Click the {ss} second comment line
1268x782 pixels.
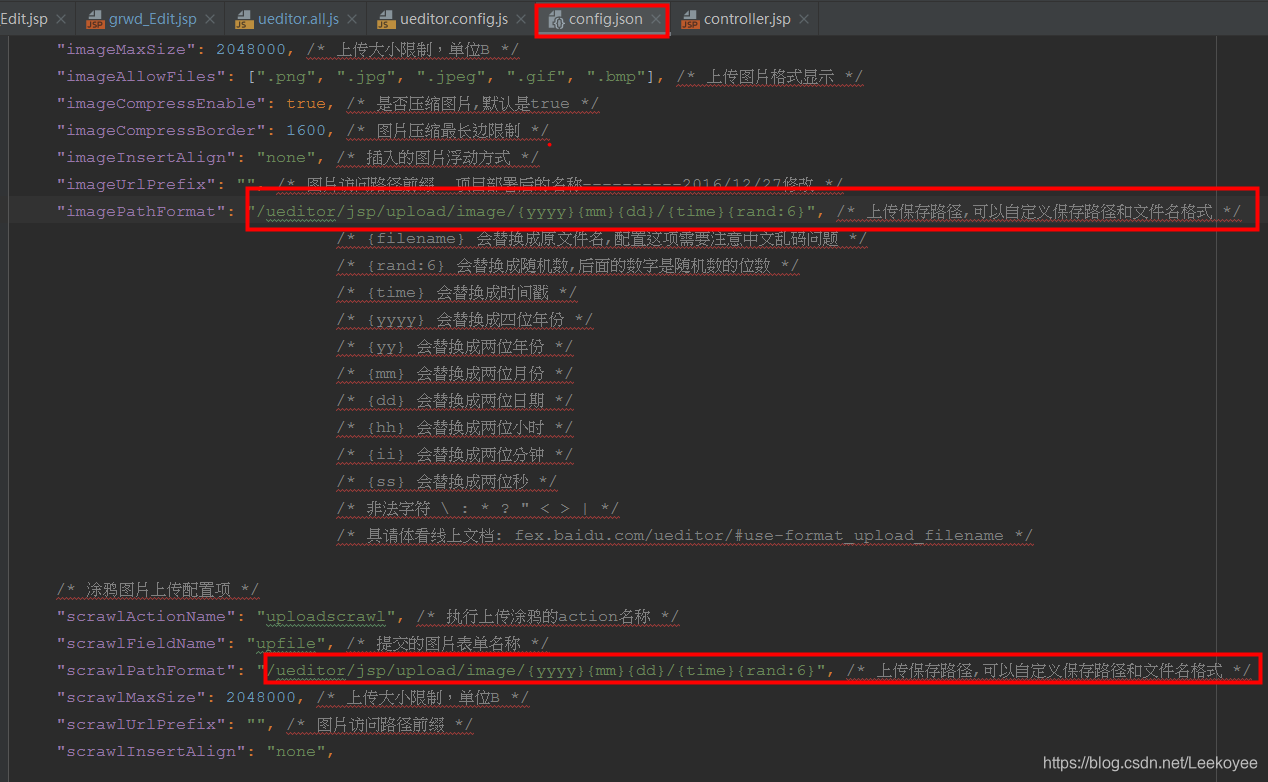click(x=446, y=482)
